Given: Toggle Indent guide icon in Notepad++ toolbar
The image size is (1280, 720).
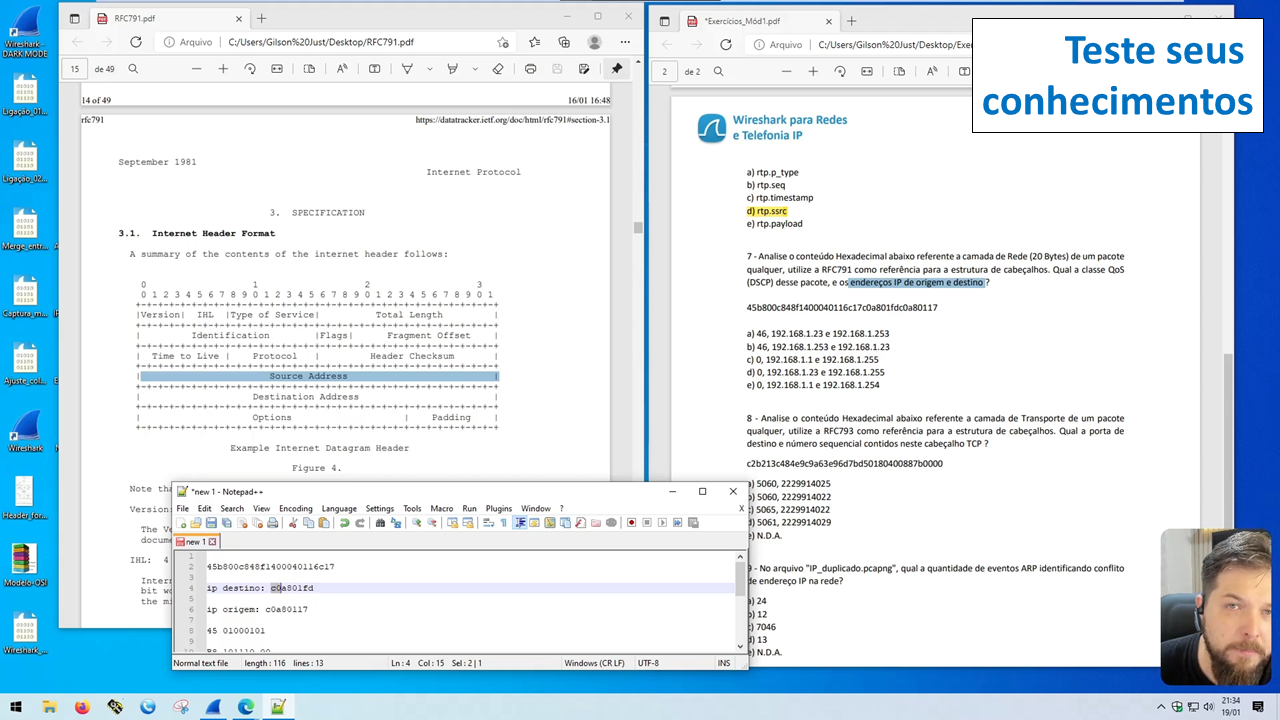Looking at the screenshot, I should pyautogui.click(x=520, y=522).
